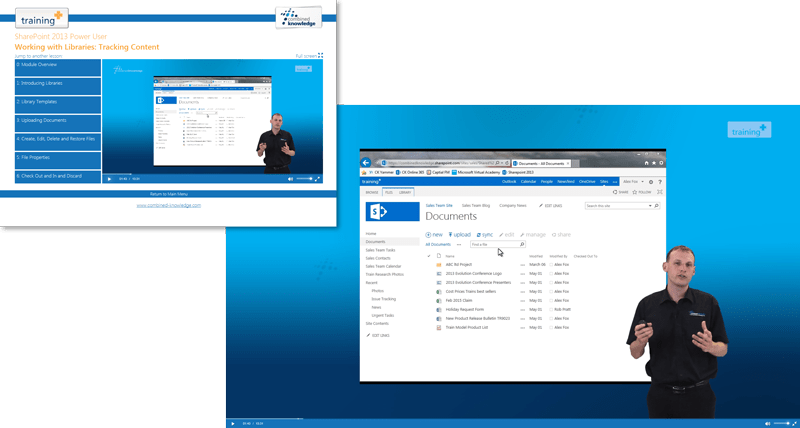This screenshot has width=800, height=428.
Task: Open Calendar in the SharePoint top bar
Action: [x=529, y=182]
